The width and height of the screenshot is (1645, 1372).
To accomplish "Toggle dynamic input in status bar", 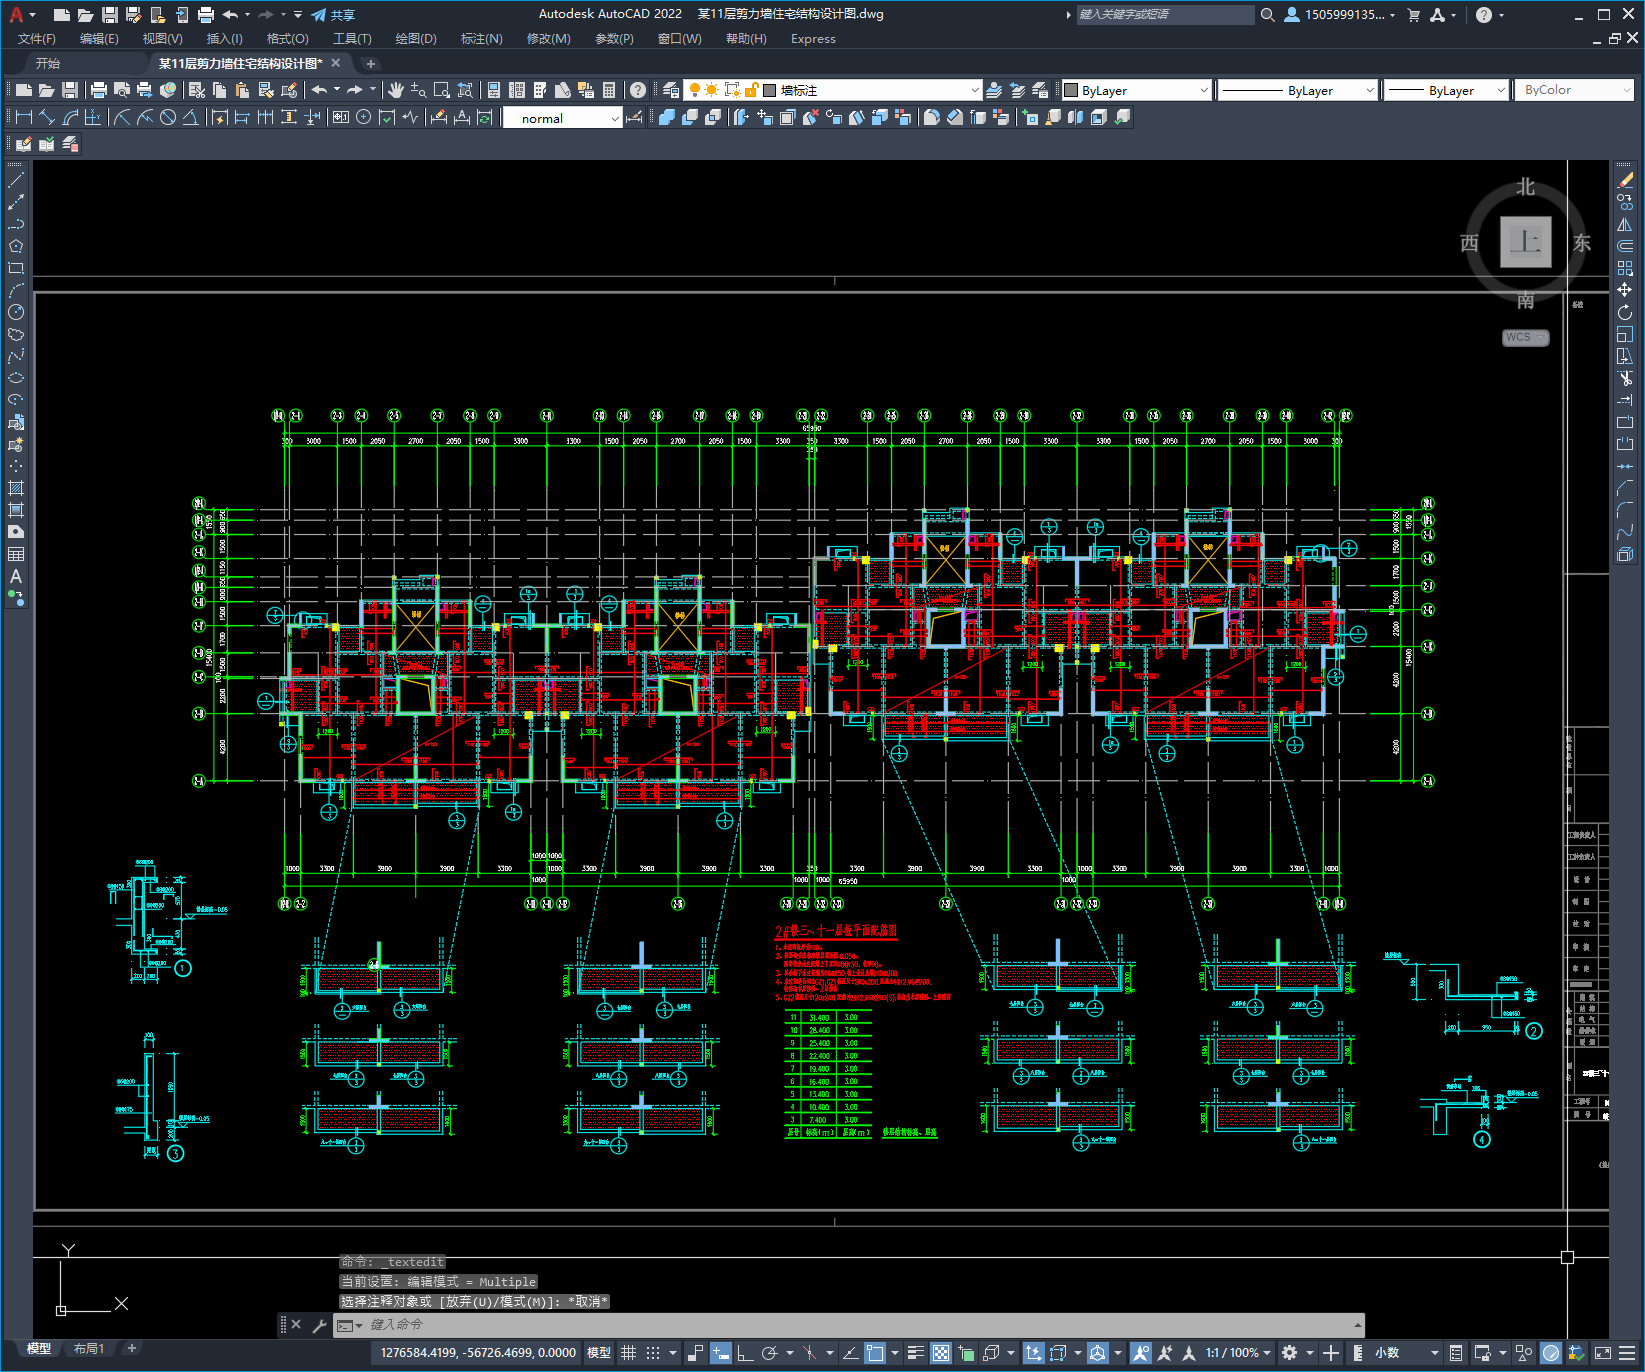I will click(x=720, y=1353).
